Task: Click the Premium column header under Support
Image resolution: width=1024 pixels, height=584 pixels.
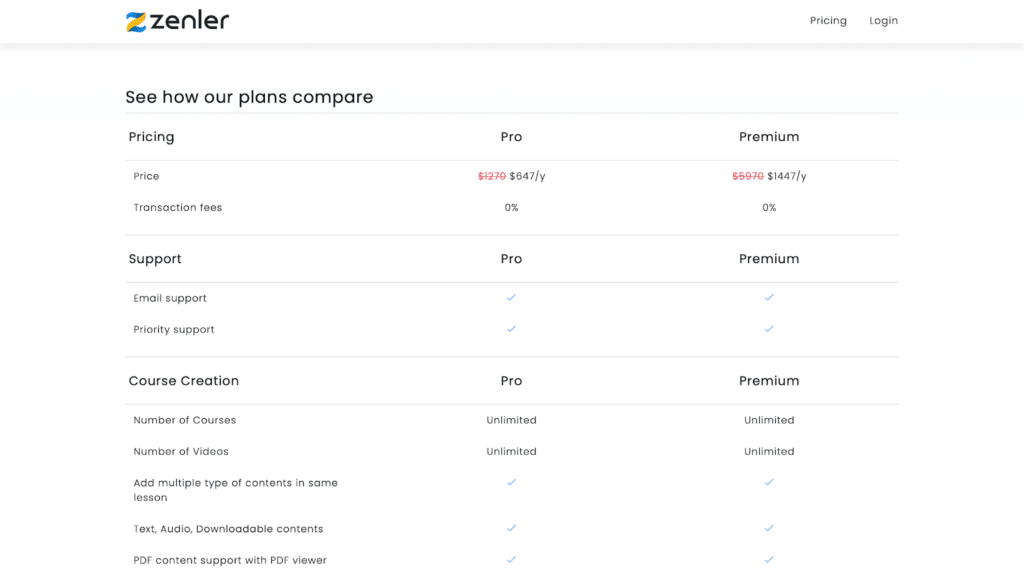Action: (x=769, y=259)
